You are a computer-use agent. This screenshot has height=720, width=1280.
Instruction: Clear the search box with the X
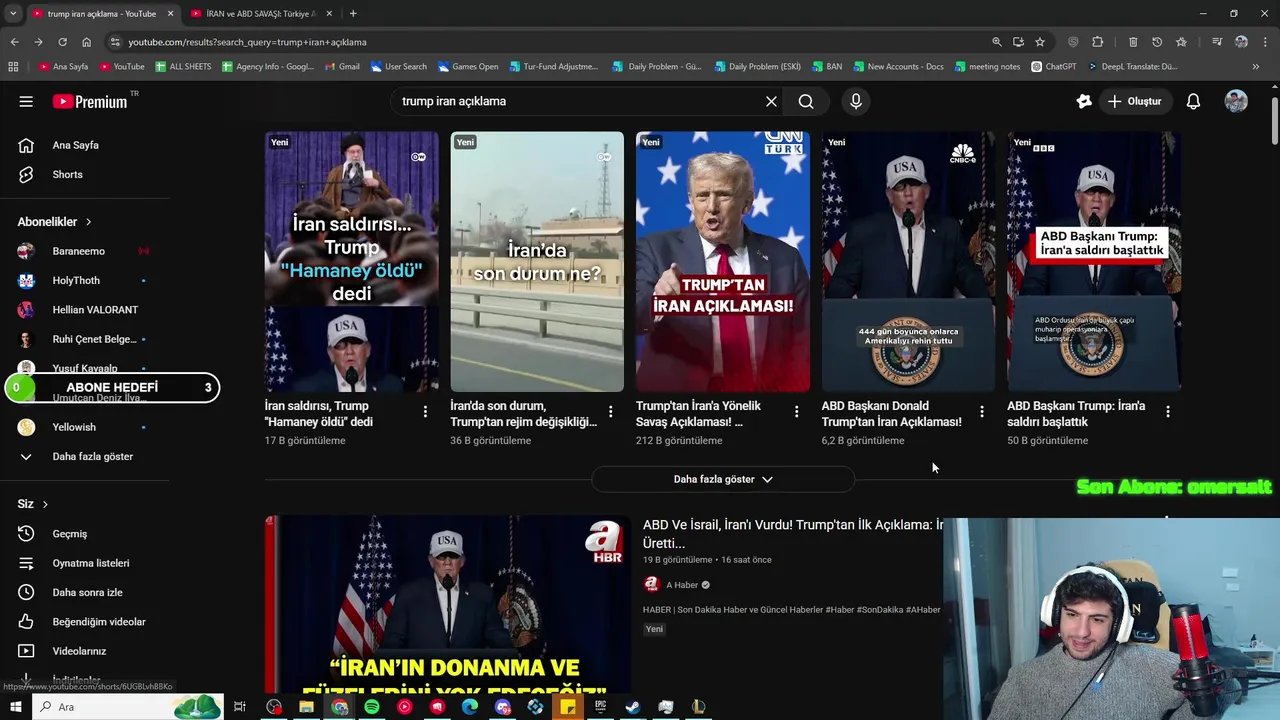click(x=771, y=101)
